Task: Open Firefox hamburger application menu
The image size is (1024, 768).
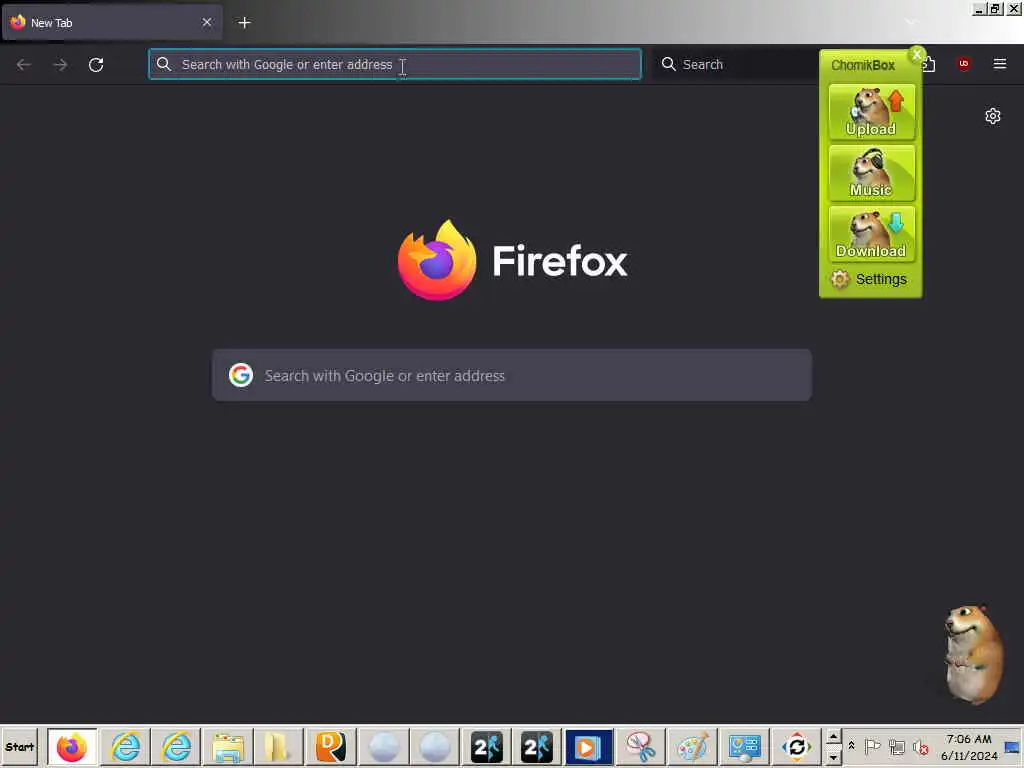Action: click(999, 64)
